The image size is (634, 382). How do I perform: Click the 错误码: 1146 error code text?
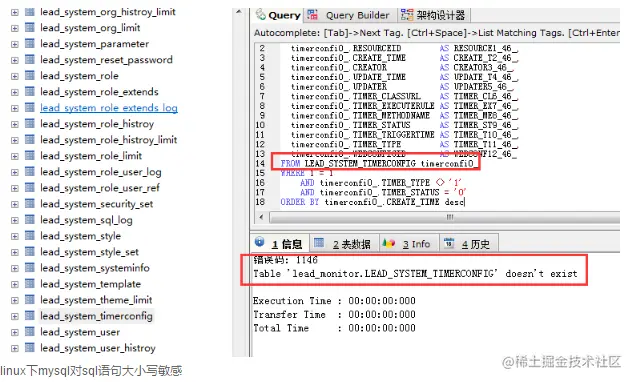pyautogui.click(x=285, y=260)
